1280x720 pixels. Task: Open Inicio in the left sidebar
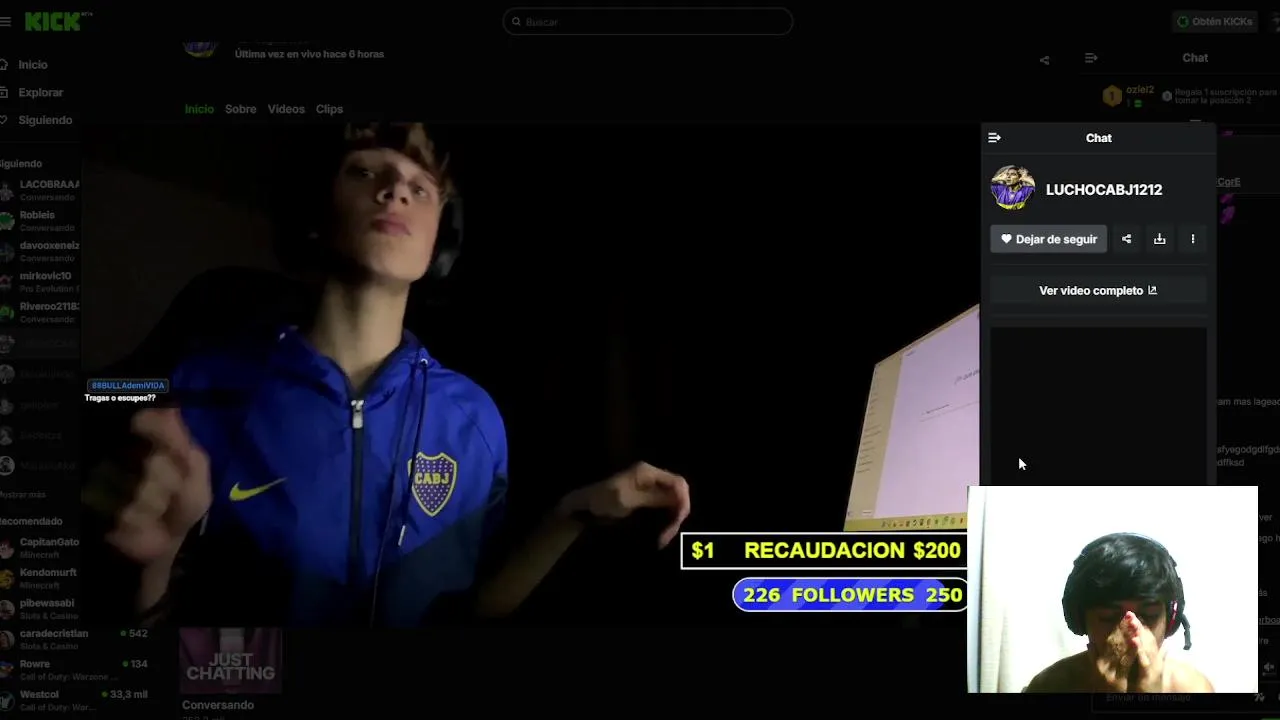tap(32, 64)
